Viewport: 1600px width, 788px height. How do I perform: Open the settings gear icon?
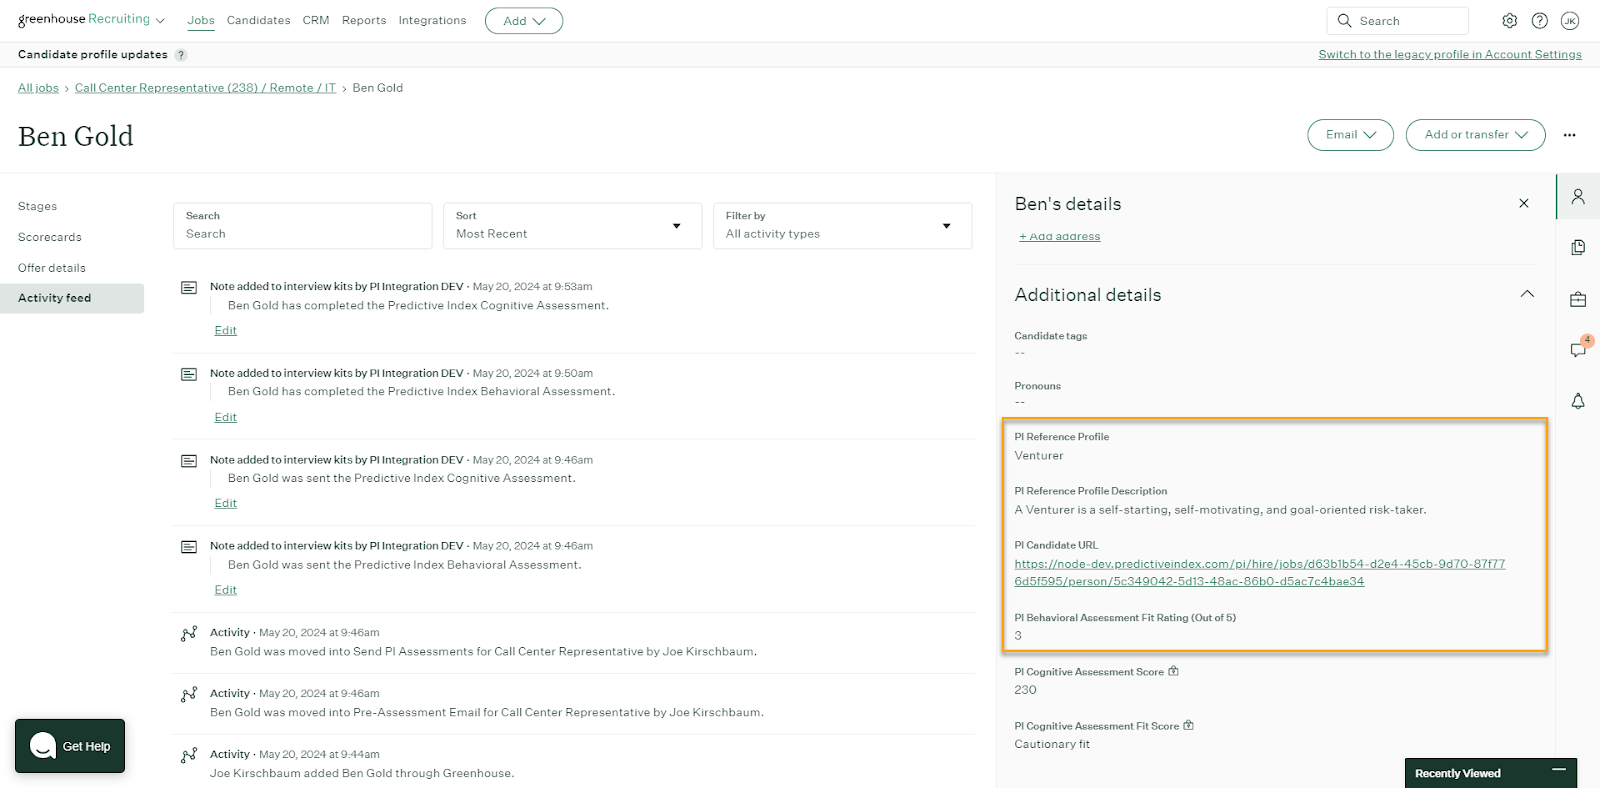(1509, 21)
